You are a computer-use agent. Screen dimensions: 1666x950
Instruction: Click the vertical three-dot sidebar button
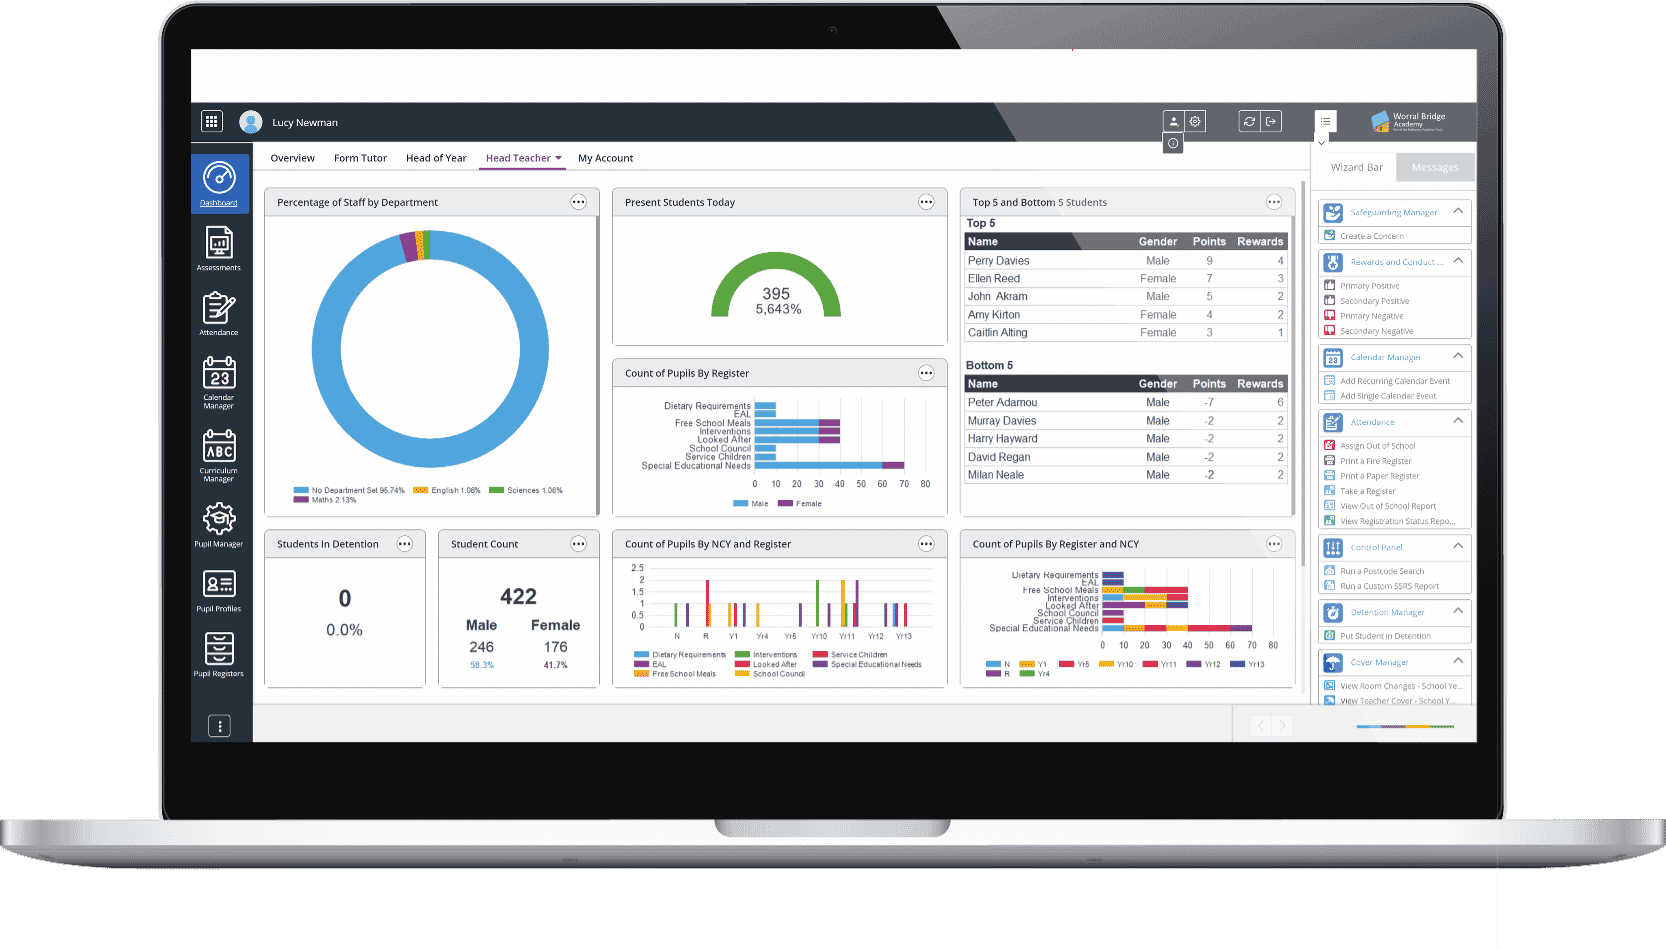point(219,726)
